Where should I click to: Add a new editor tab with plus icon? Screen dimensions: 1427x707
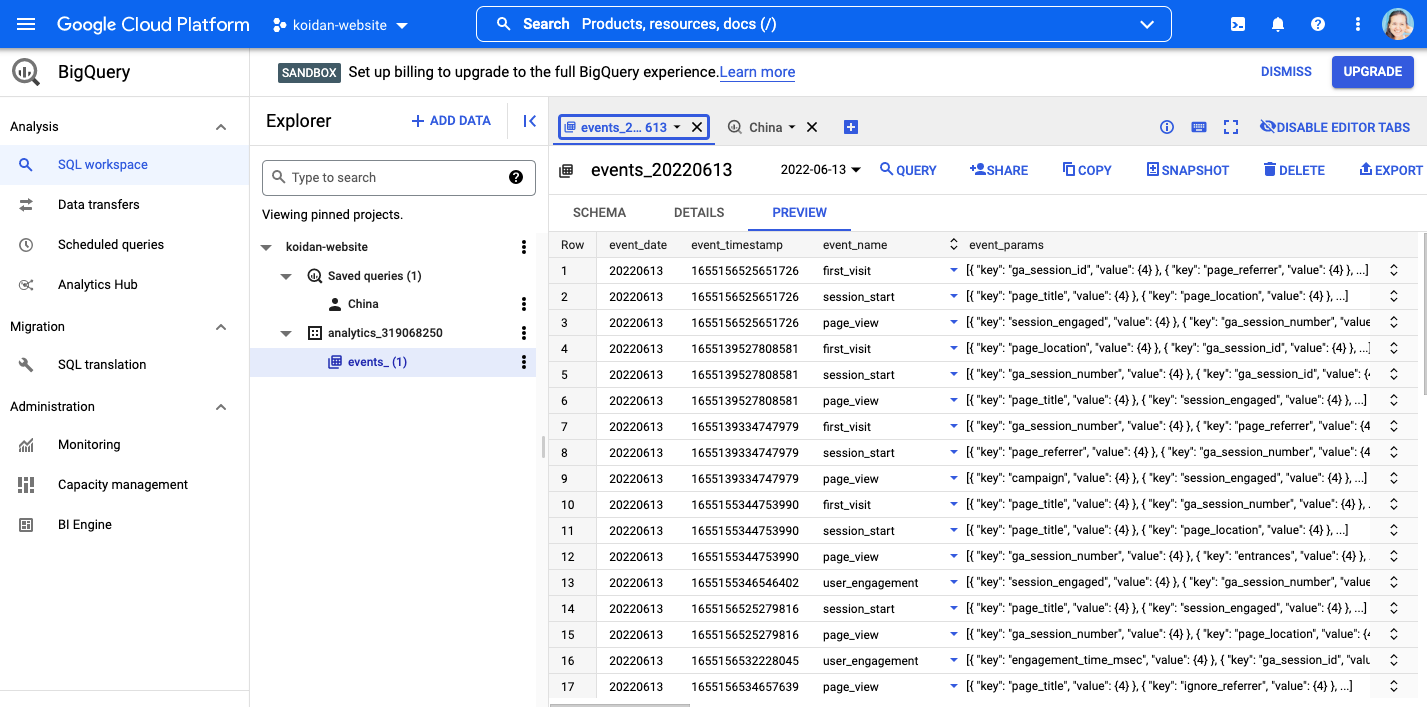click(851, 127)
